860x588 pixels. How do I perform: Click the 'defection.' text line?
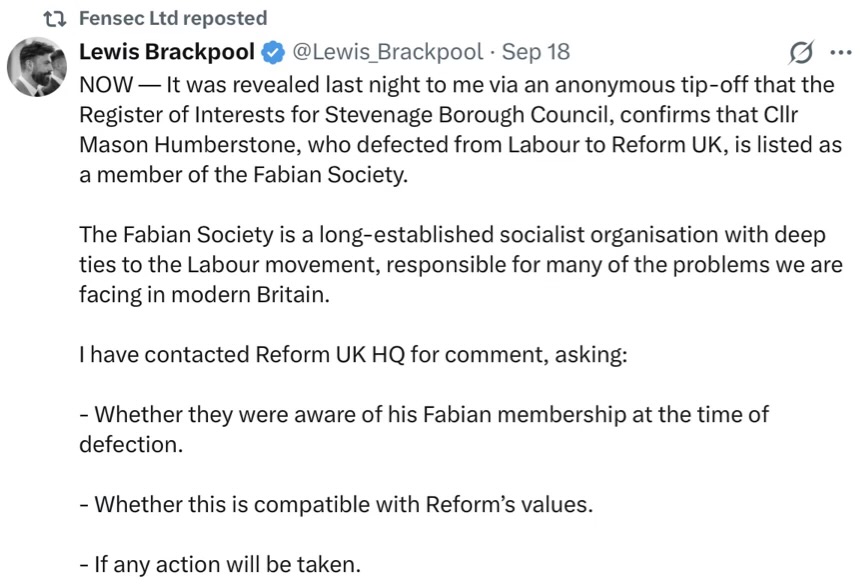click(131, 444)
